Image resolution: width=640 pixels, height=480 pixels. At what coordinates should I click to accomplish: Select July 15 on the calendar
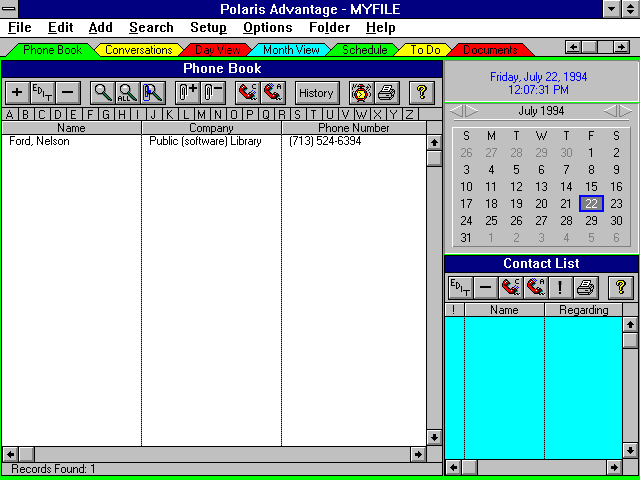tap(591, 187)
